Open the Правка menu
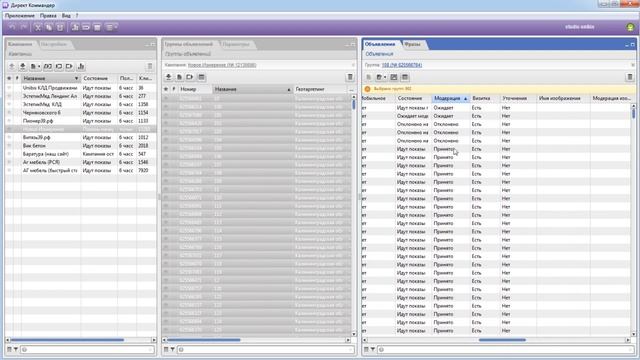The height and width of the screenshot is (360, 640). pyautogui.click(x=48, y=16)
